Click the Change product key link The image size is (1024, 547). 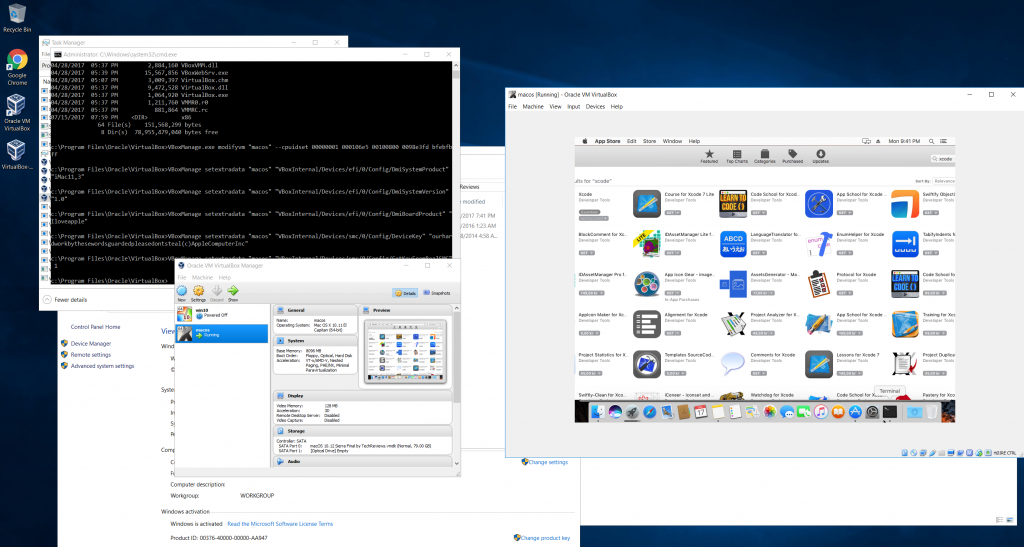[x=544, y=538]
